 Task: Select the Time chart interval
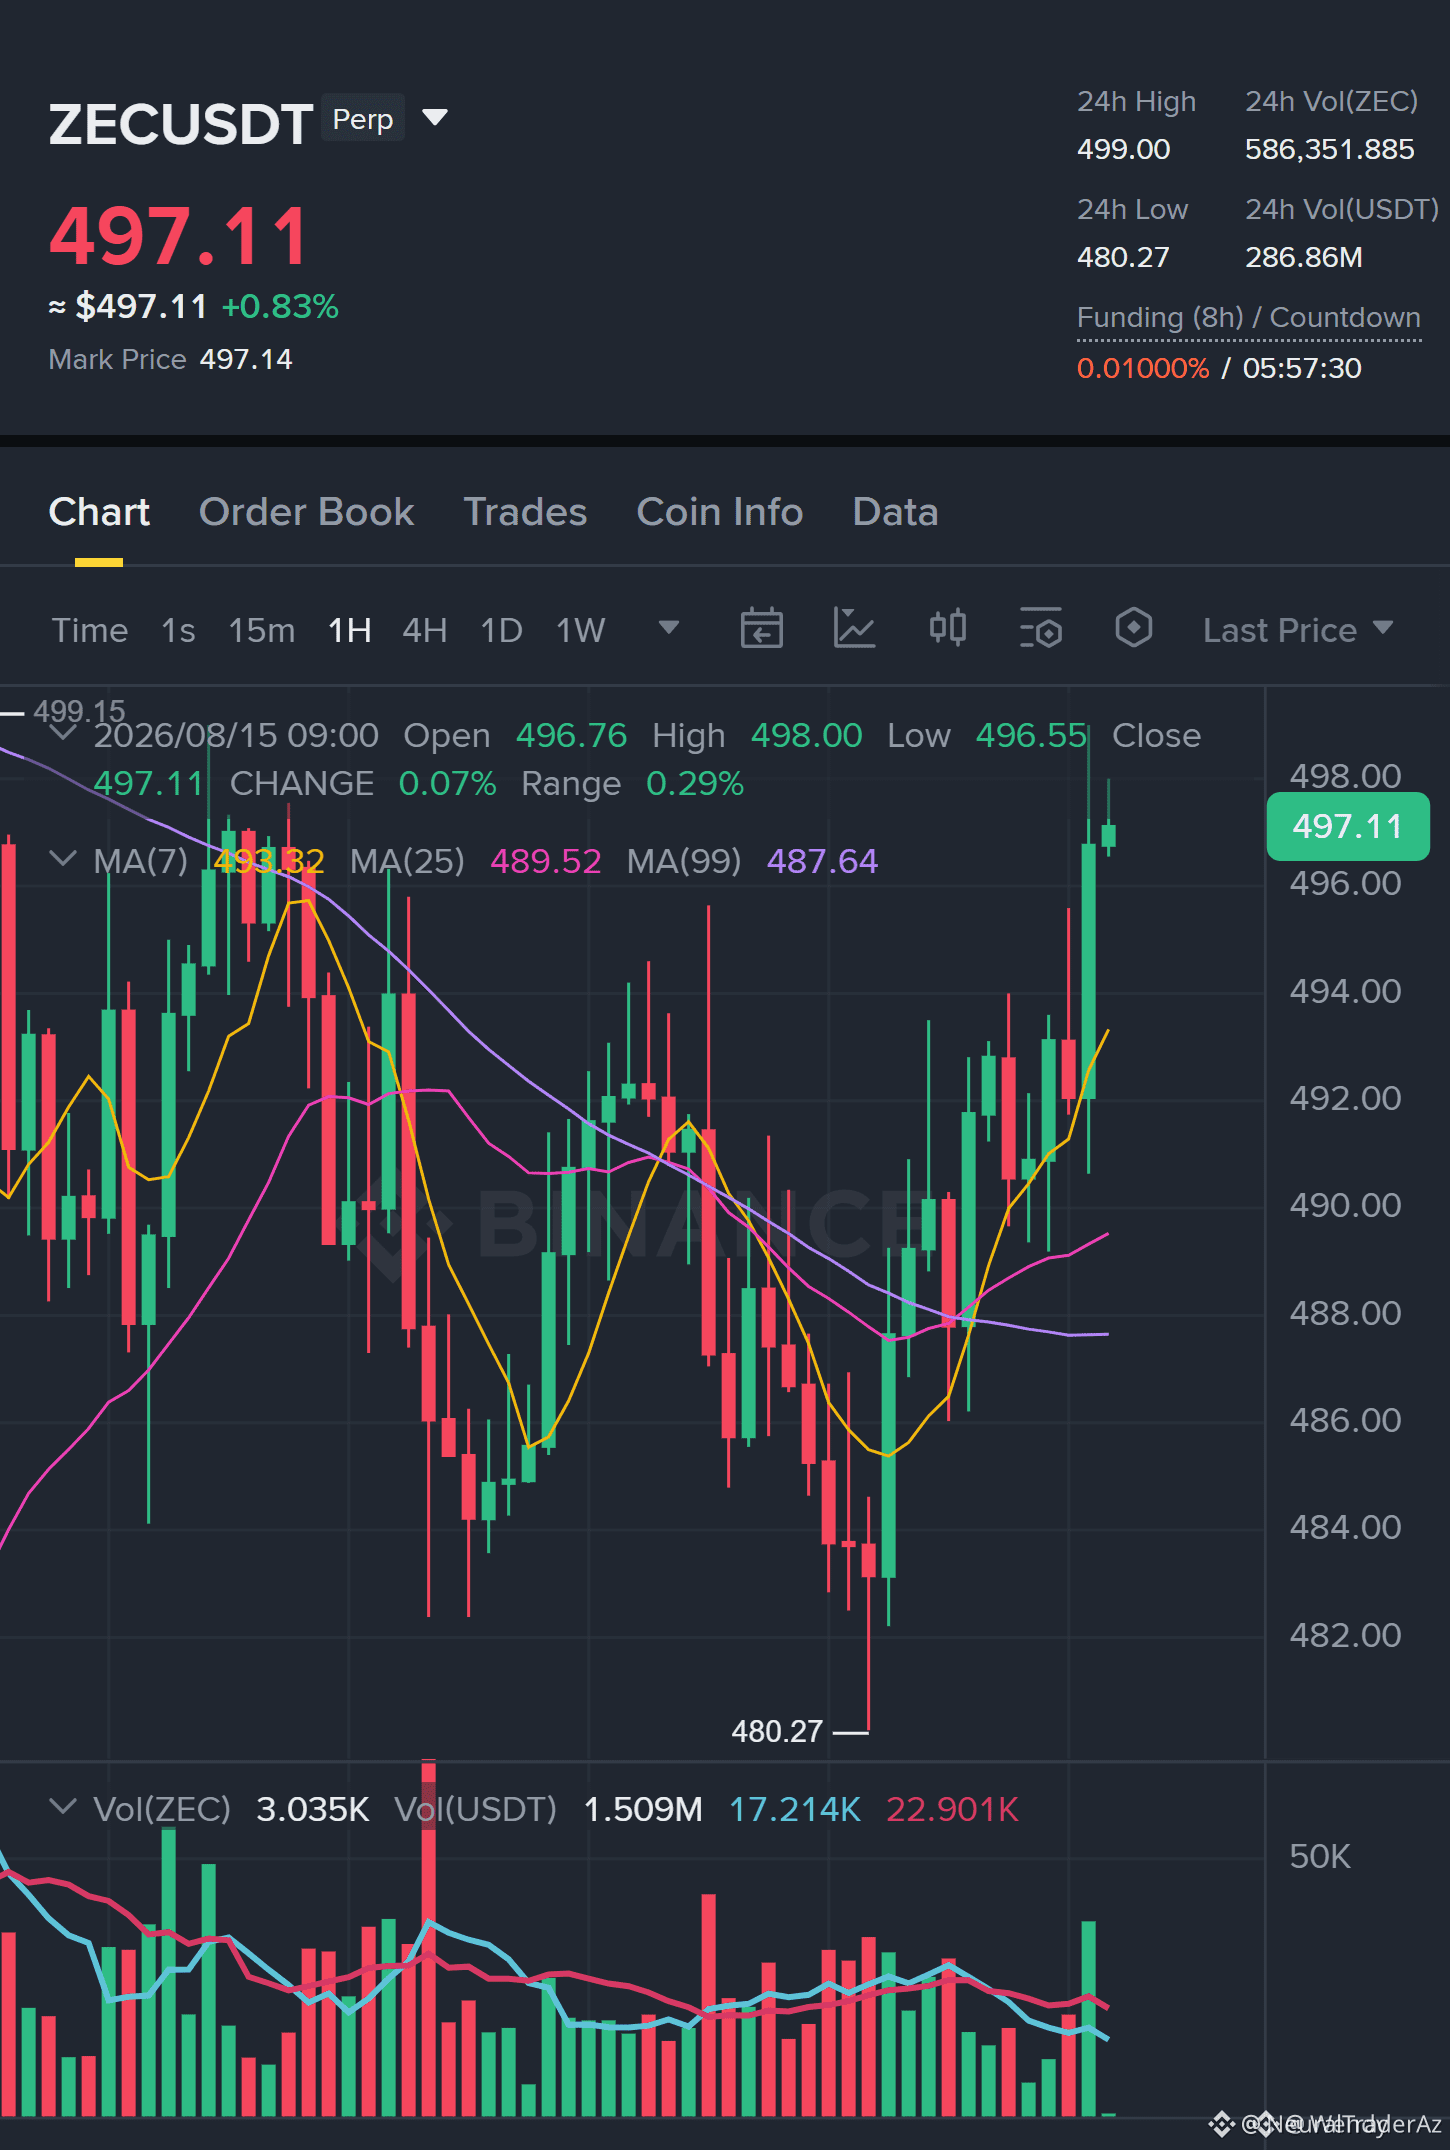point(90,630)
